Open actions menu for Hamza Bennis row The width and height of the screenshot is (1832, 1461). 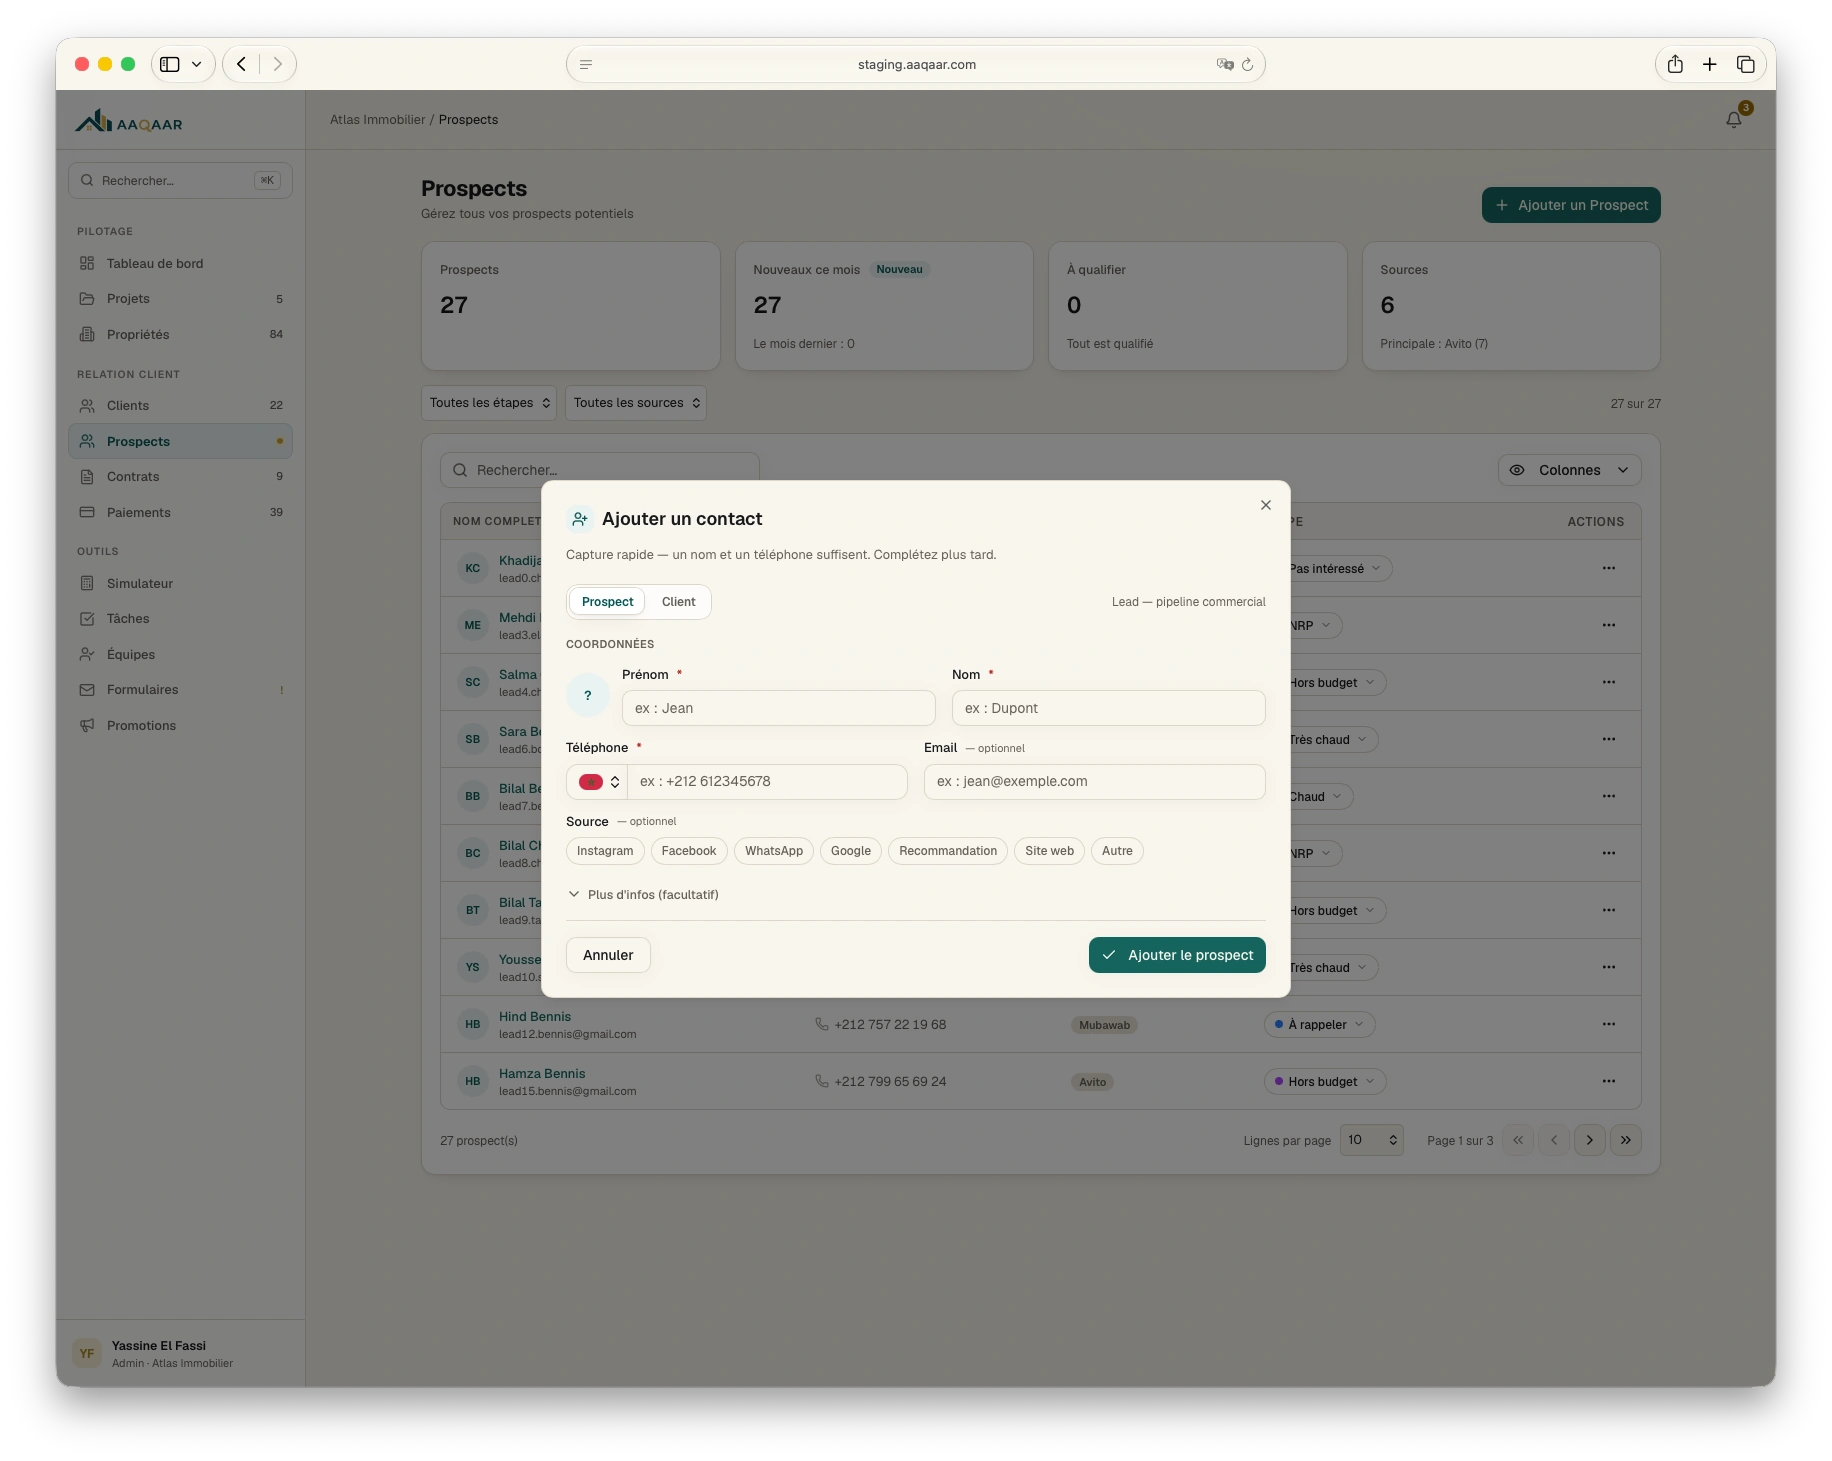[x=1608, y=1081]
